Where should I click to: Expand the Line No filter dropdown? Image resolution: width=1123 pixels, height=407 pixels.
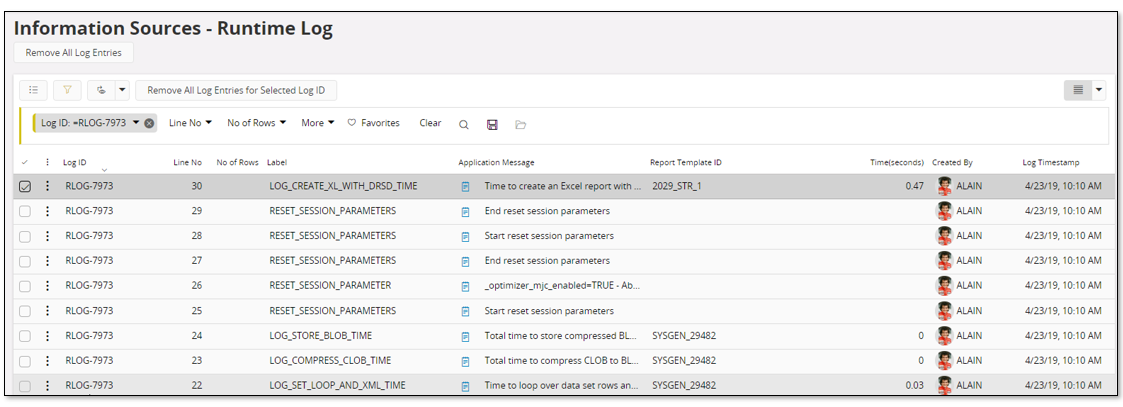(x=189, y=123)
